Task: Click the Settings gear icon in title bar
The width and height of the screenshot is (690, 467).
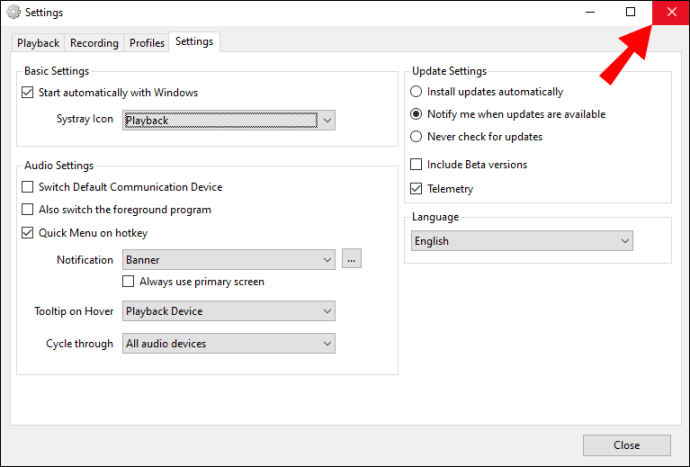Action: point(11,13)
